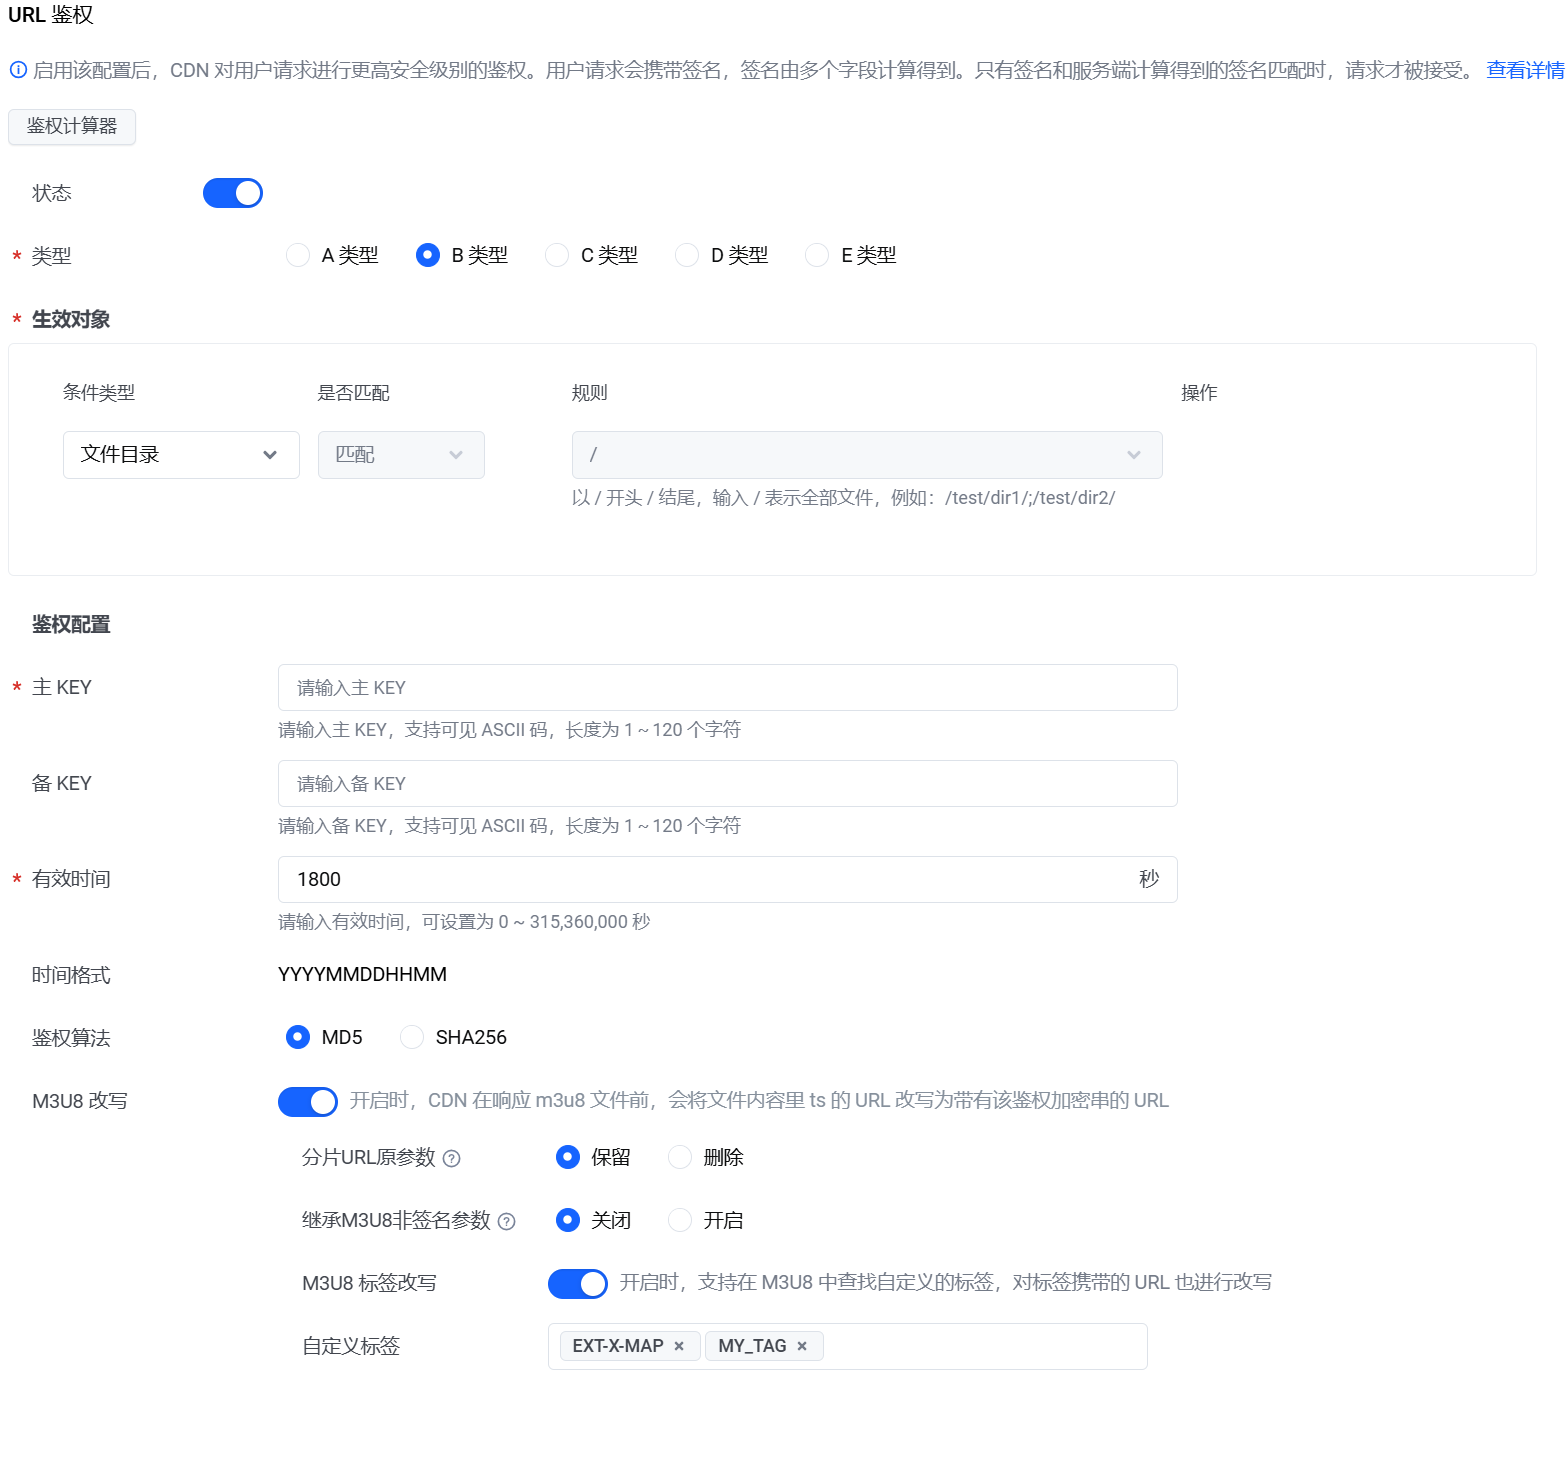Focus the 备 KEY input field
1568x1468 pixels.
[x=728, y=784]
